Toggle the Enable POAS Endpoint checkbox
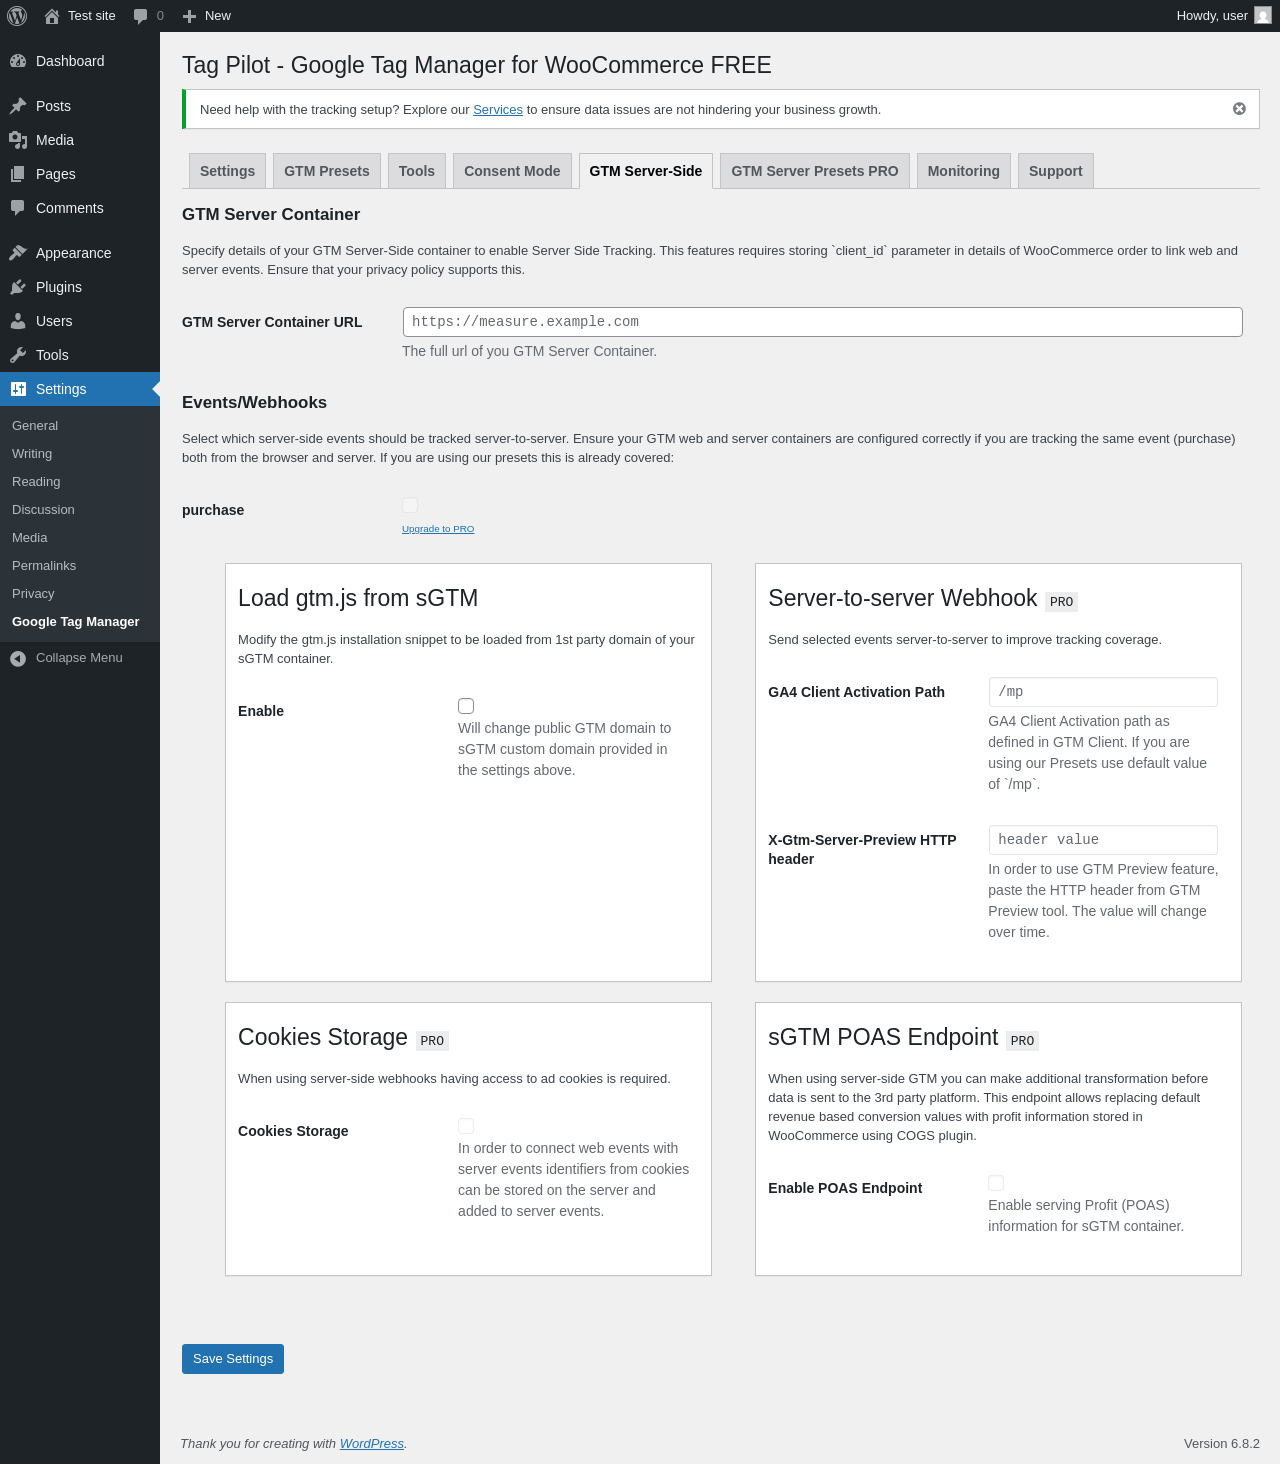The image size is (1280, 1464). pos(996,1183)
